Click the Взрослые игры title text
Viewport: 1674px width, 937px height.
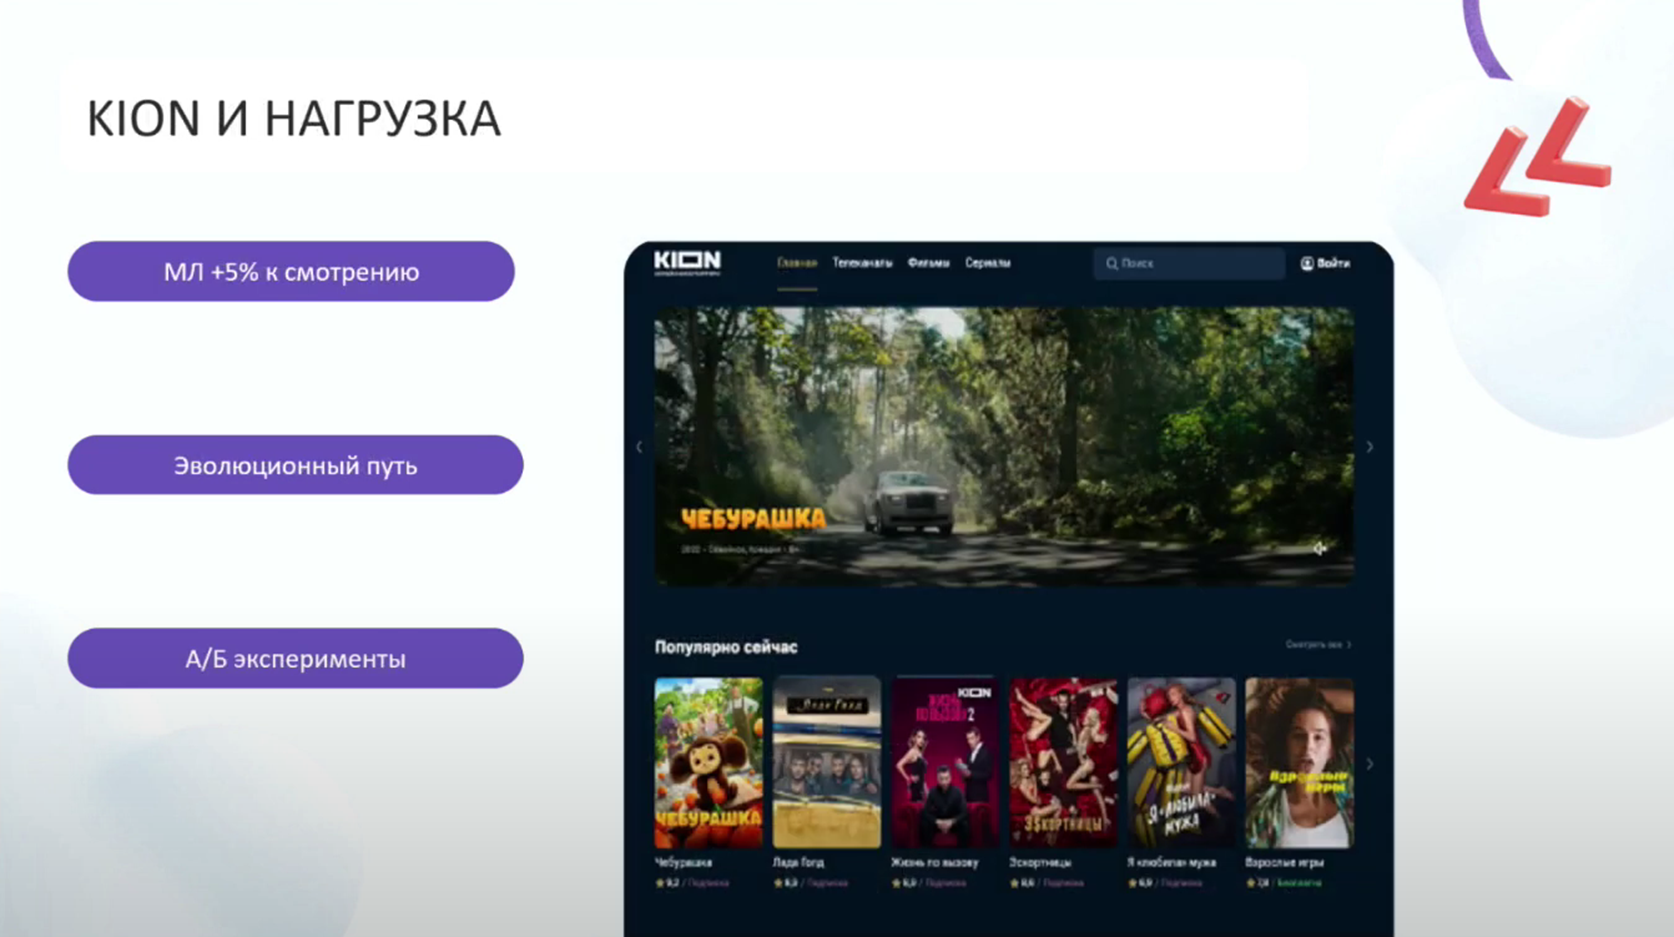click(x=1284, y=862)
